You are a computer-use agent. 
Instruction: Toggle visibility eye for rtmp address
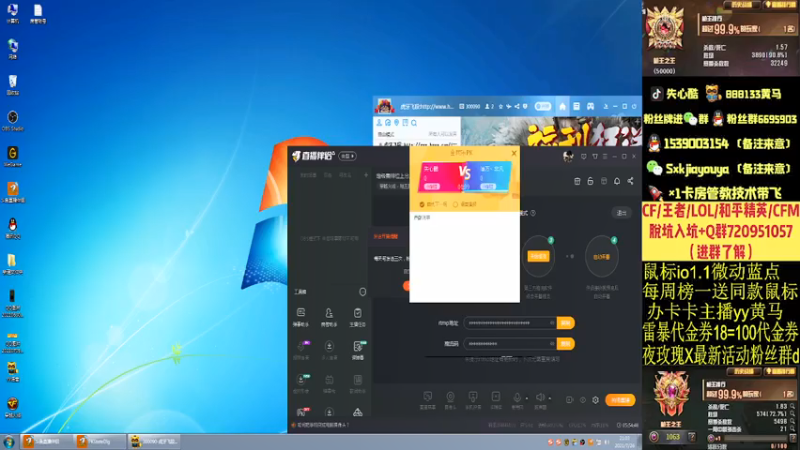(x=552, y=323)
